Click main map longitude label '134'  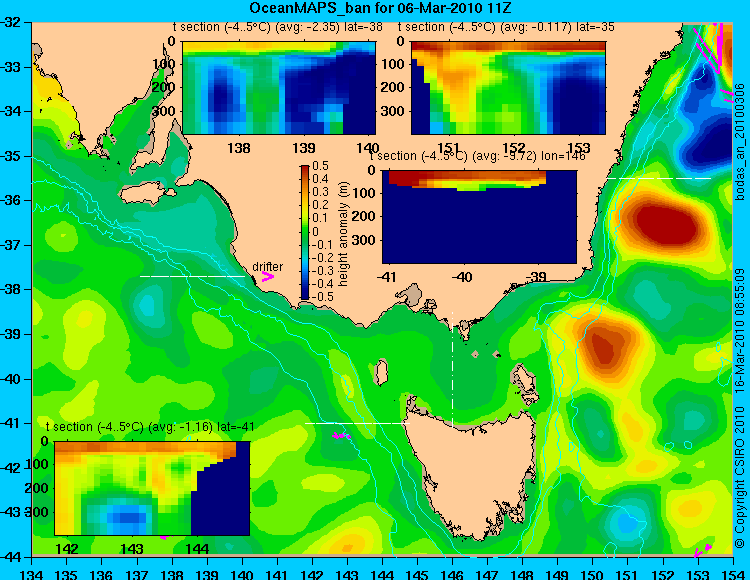[32, 574]
